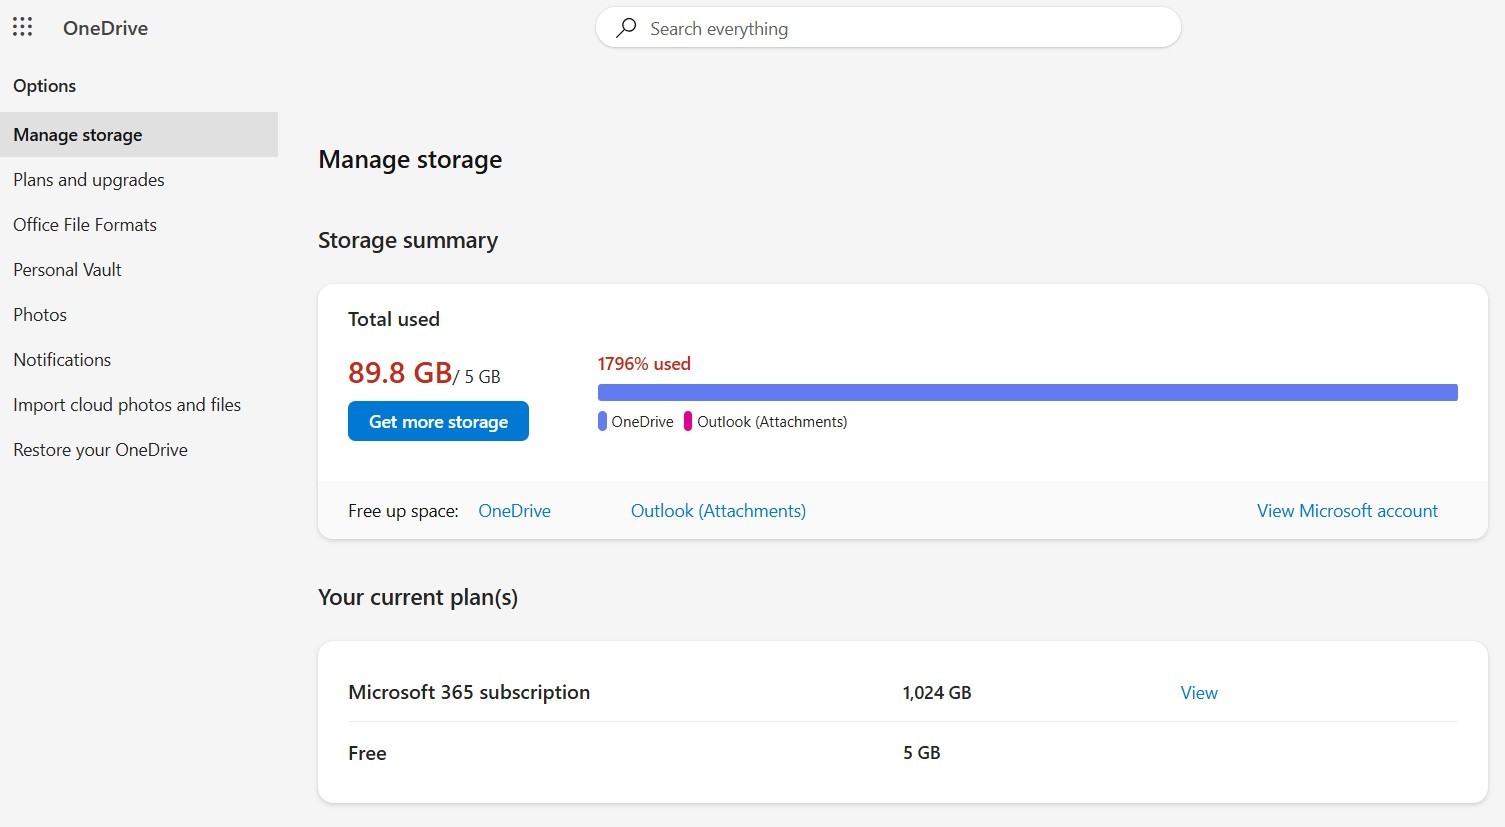Open the app launcher grid icon

coord(23,27)
